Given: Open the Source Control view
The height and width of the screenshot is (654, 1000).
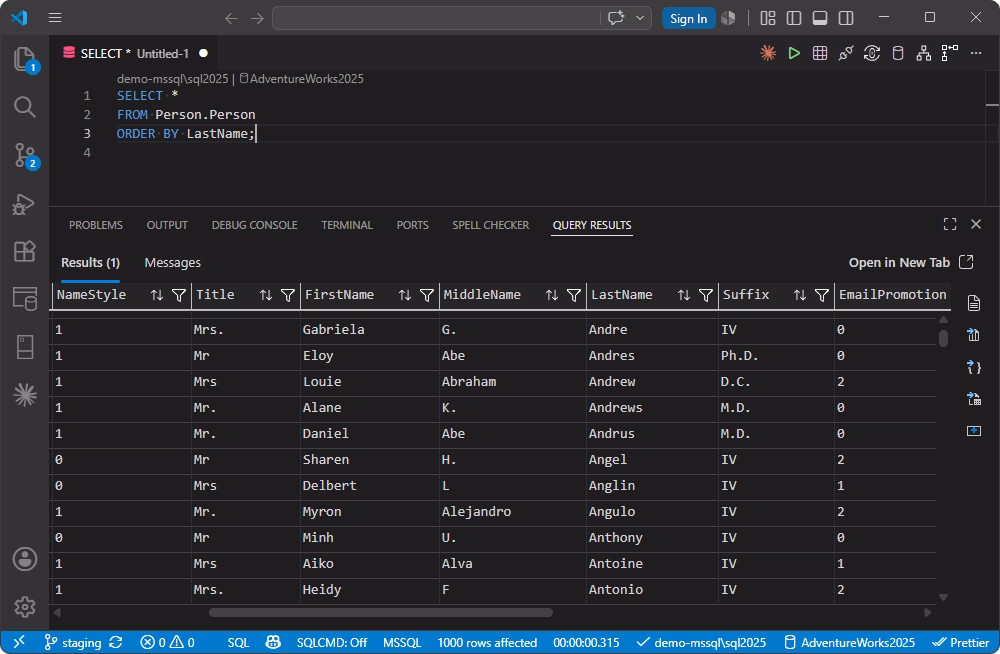Looking at the screenshot, I should click(25, 155).
